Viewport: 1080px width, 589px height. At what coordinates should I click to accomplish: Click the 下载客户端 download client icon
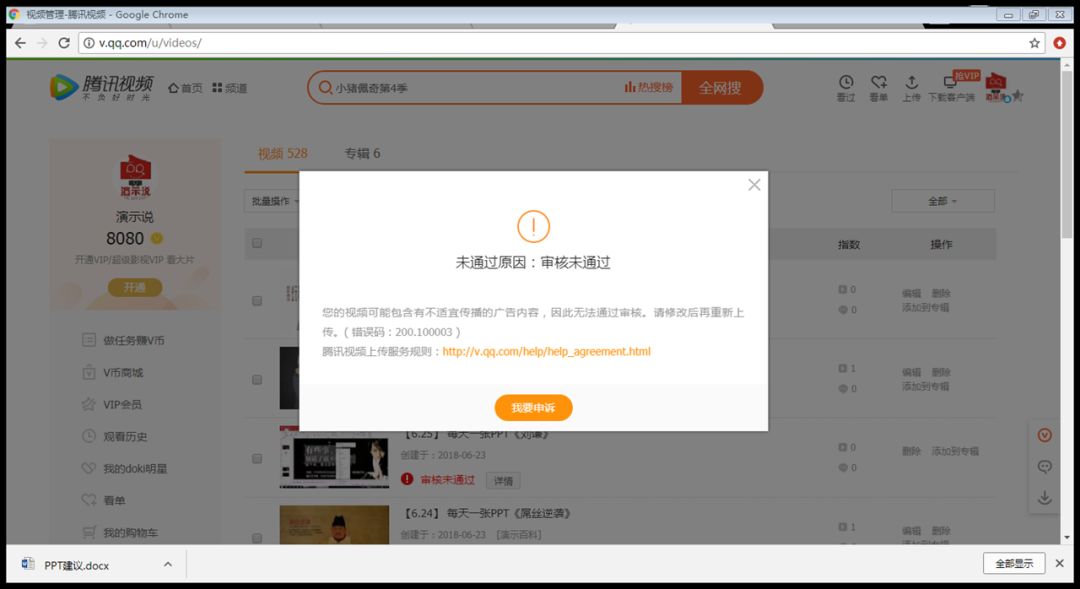click(951, 88)
